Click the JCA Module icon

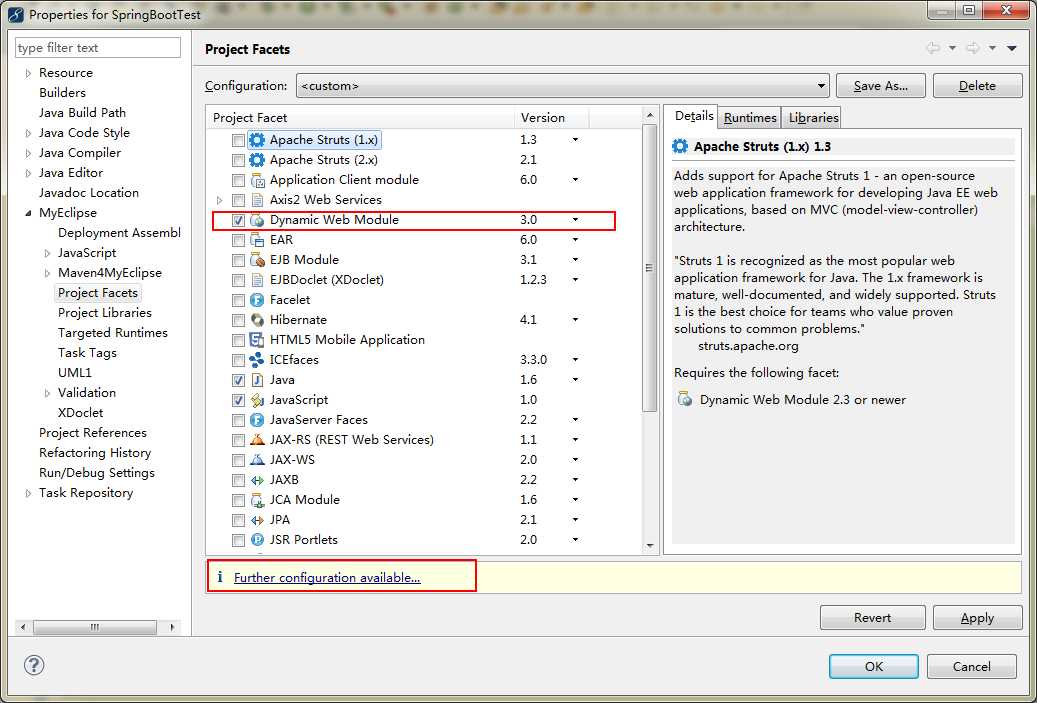(257, 500)
